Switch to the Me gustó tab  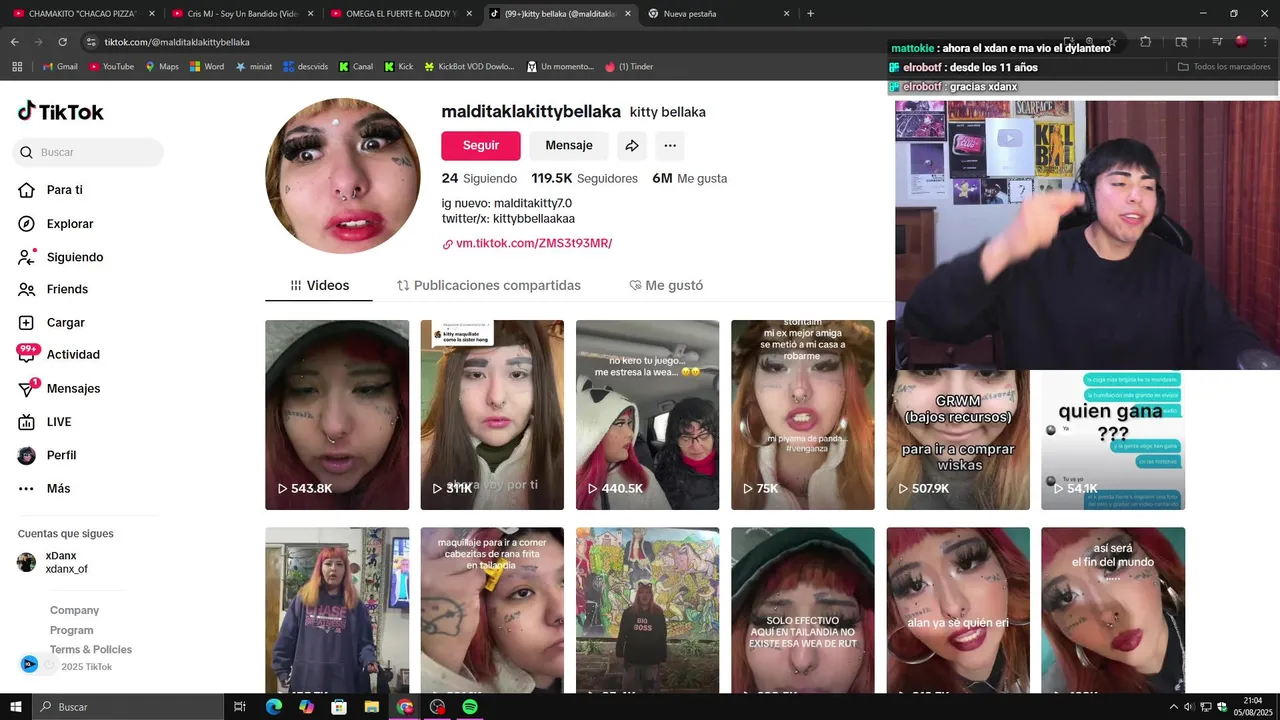coord(666,285)
